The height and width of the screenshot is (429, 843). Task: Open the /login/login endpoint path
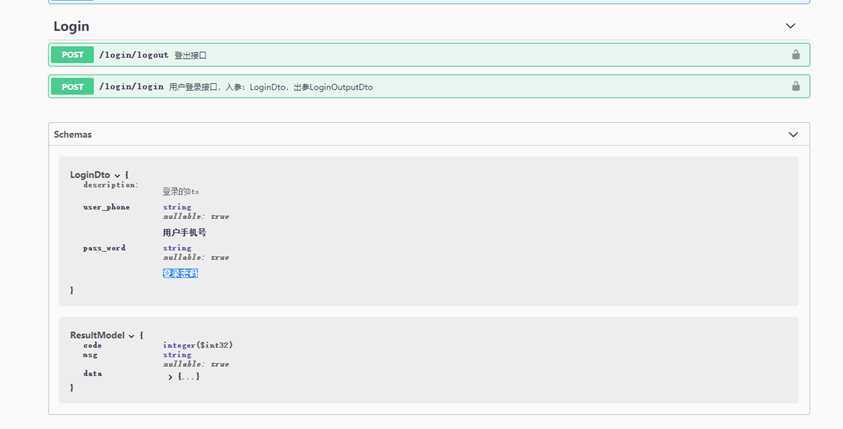131,87
